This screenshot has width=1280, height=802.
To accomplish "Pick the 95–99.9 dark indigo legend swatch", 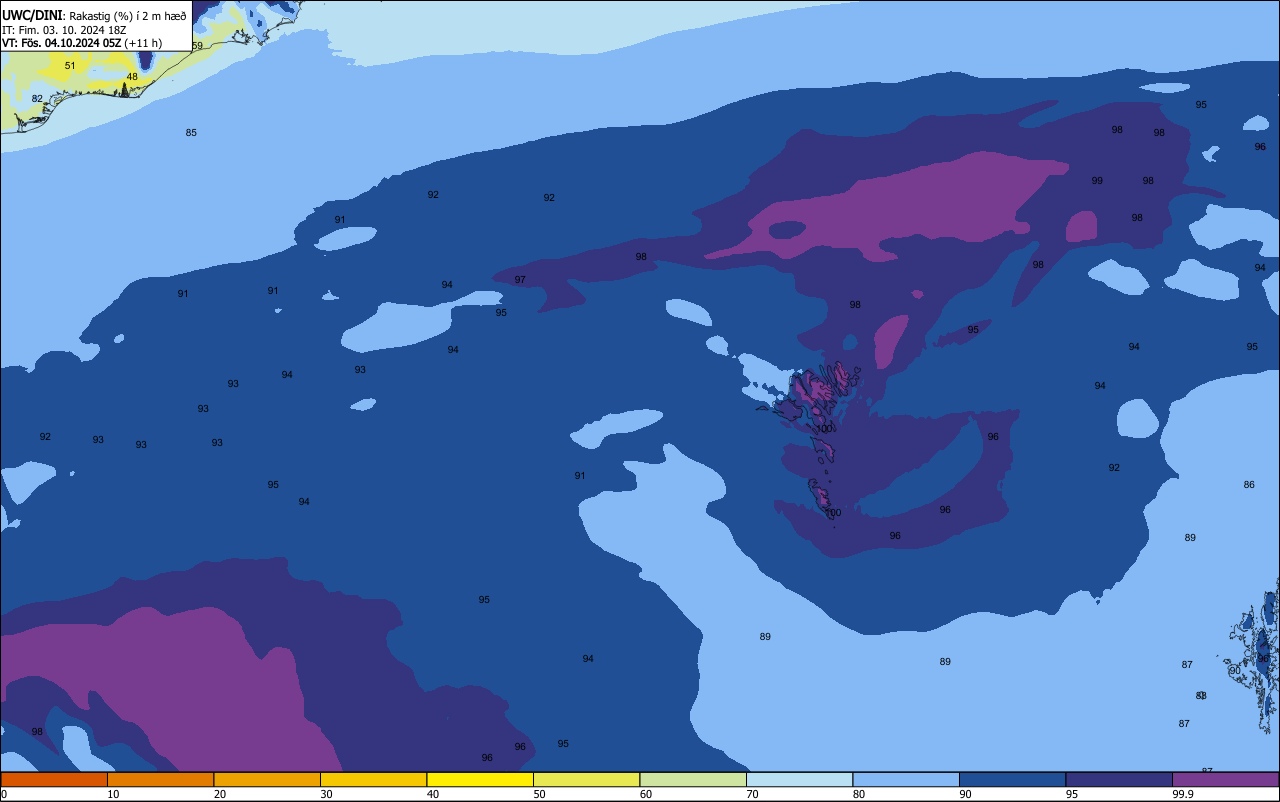I will [x=1119, y=779].
